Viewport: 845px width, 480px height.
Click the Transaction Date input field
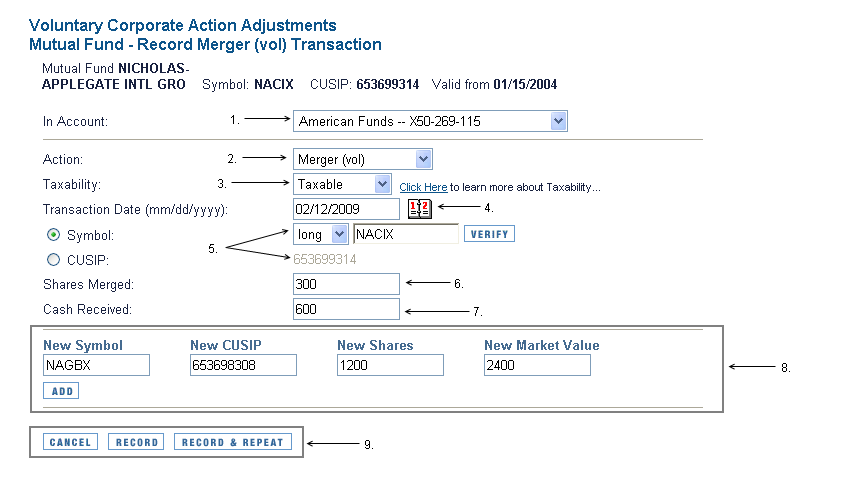tap(346, 209)
